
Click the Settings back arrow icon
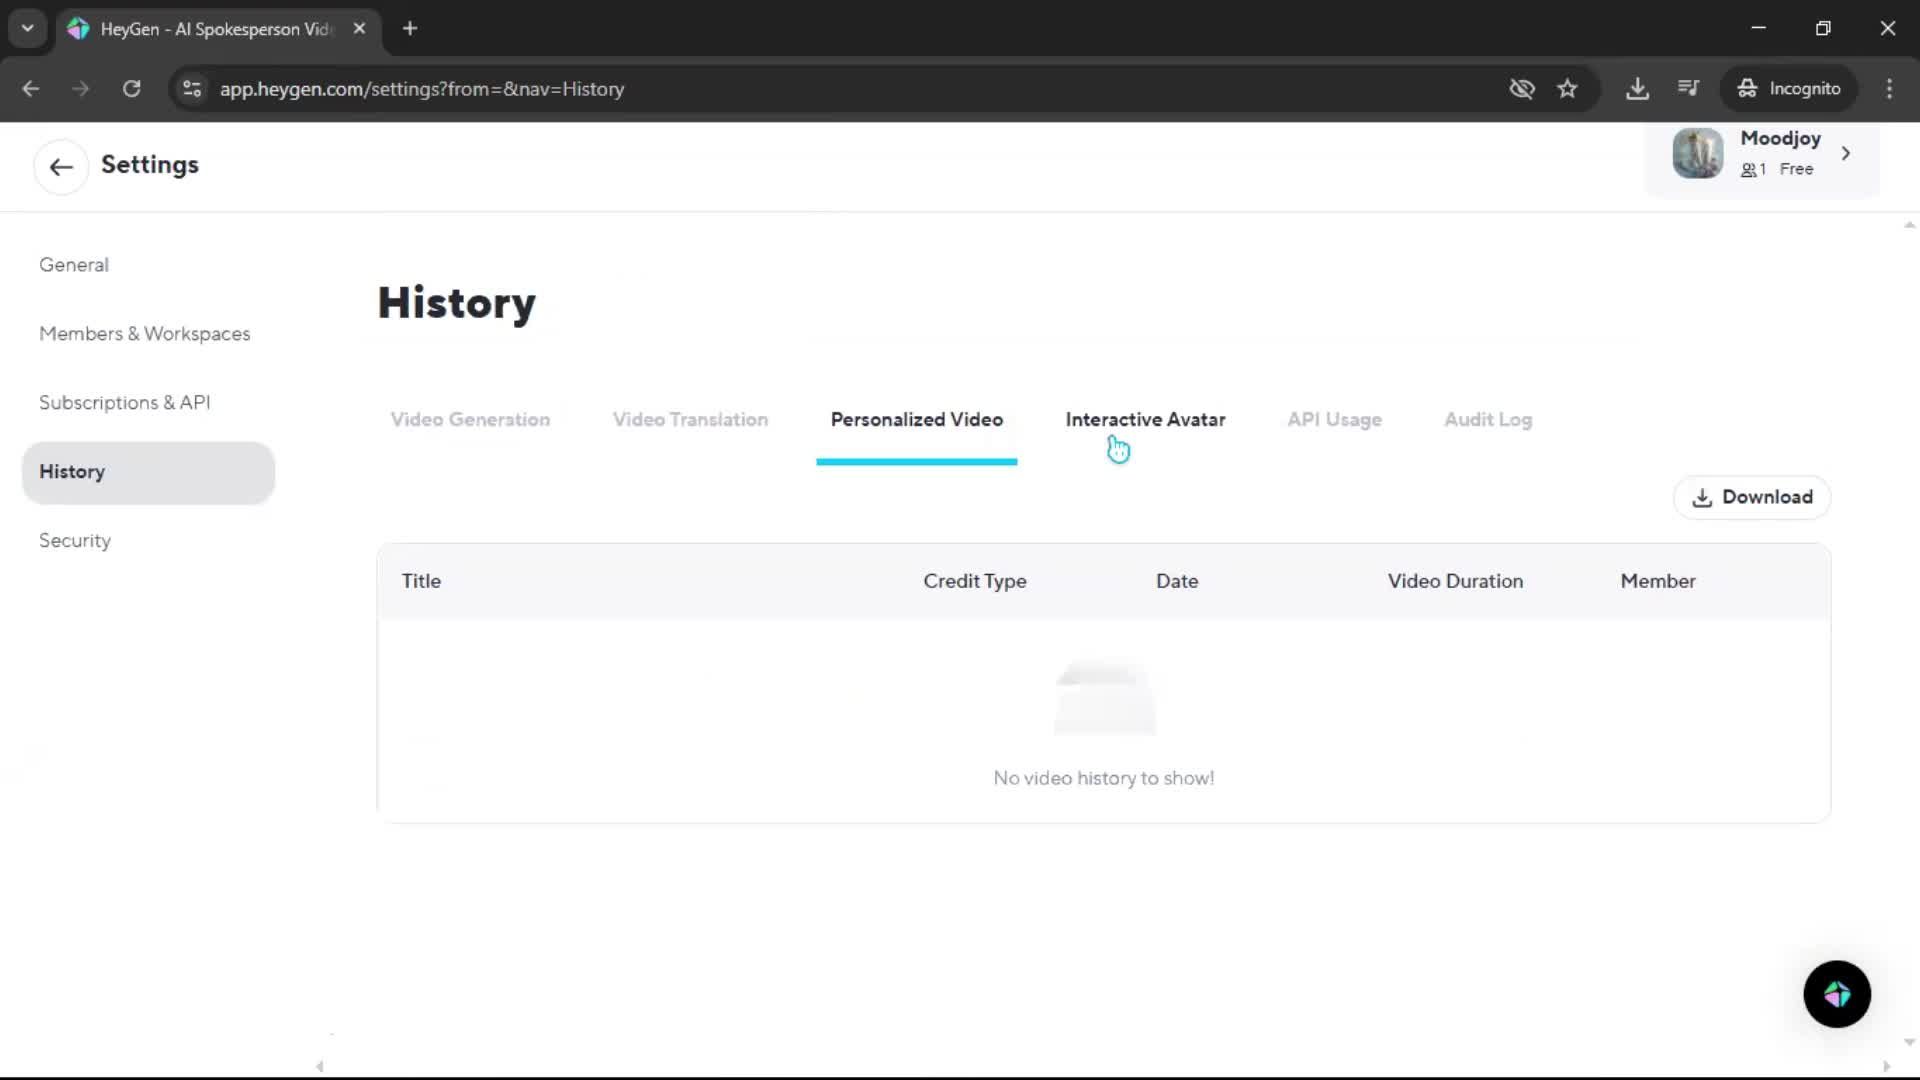tap(61, 166)
